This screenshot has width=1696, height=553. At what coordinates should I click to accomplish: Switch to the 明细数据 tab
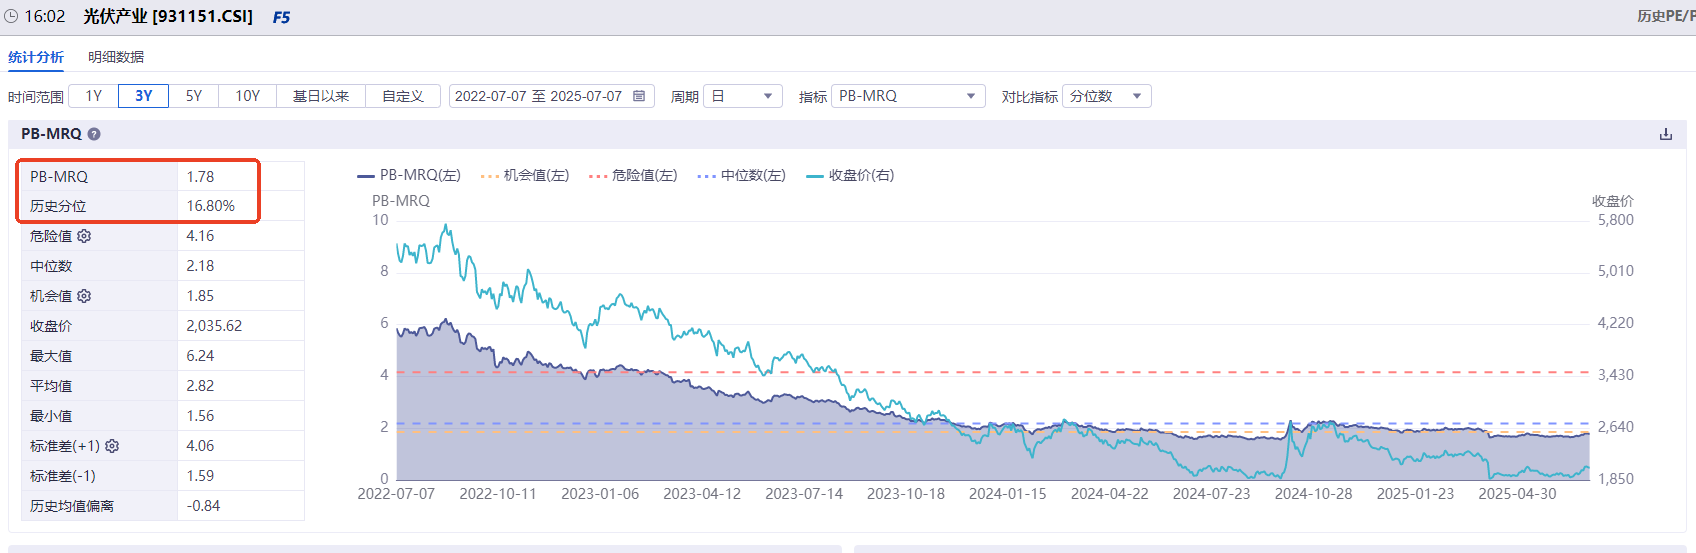pyautogui.click(x=116, y=57)
